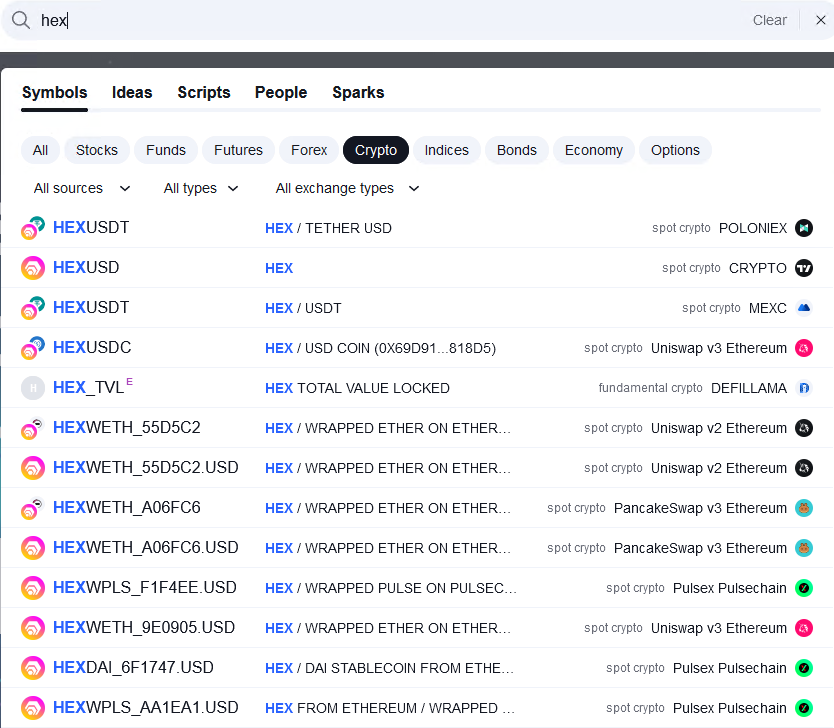Select the Bonds category filter
The image size is (834, 728).
point(517,150)
